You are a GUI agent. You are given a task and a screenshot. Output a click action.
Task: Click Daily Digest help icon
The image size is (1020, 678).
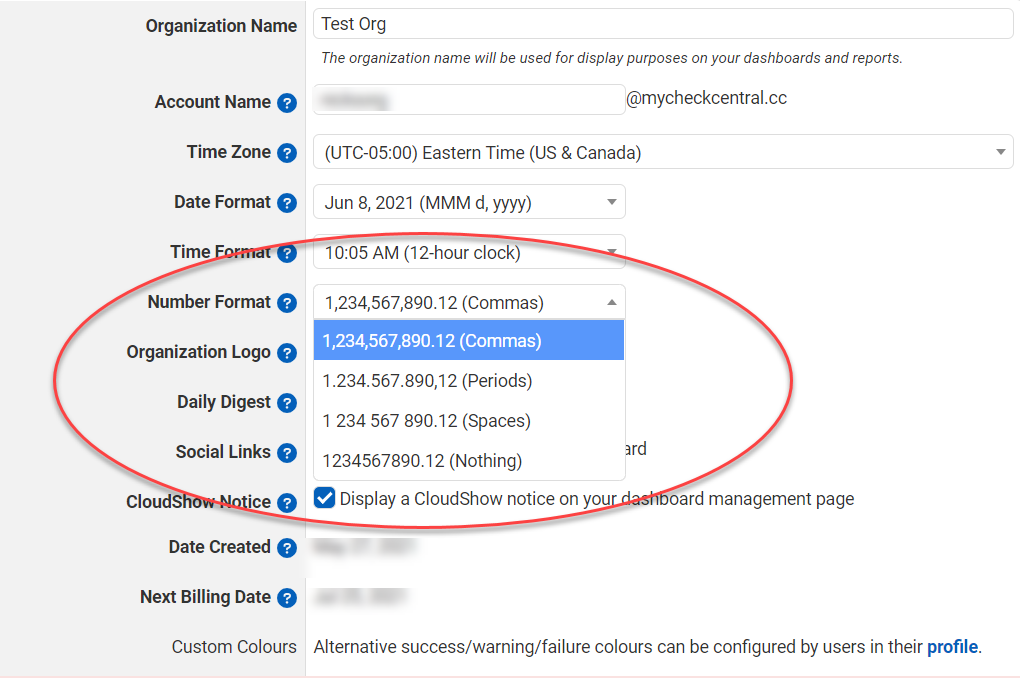coord(287,403)
